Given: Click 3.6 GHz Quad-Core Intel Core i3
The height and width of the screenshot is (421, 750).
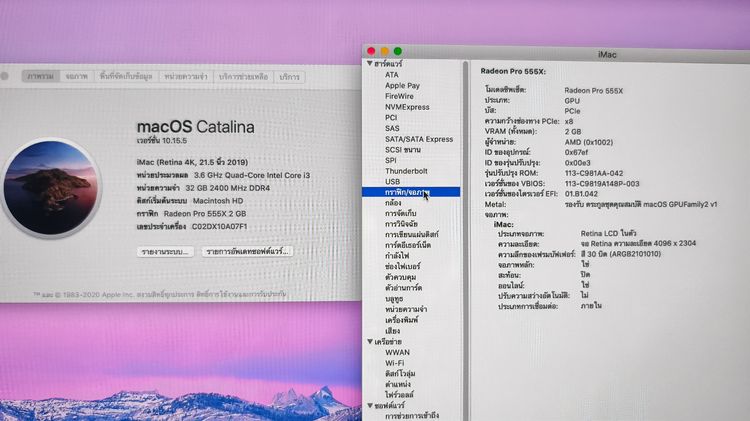Looking at the screenshot, I should point(252,175).
